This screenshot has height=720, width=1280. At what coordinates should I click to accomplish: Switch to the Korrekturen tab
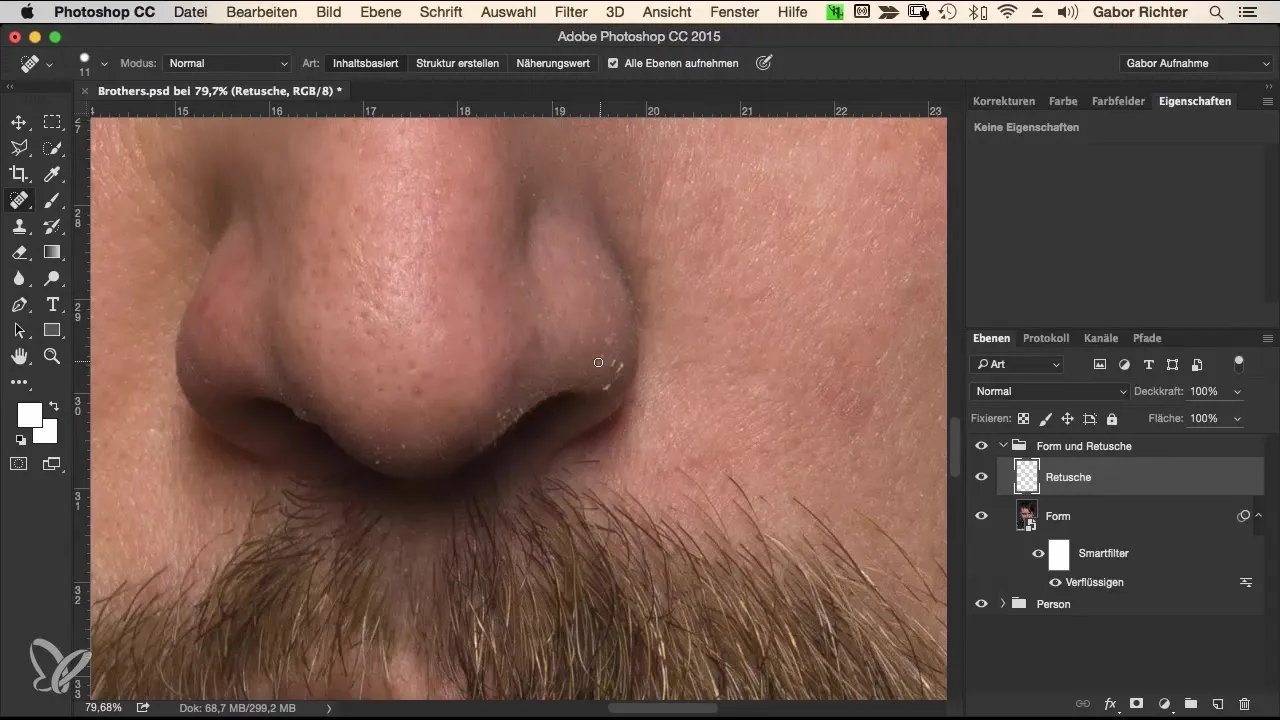coord(1003,101)
